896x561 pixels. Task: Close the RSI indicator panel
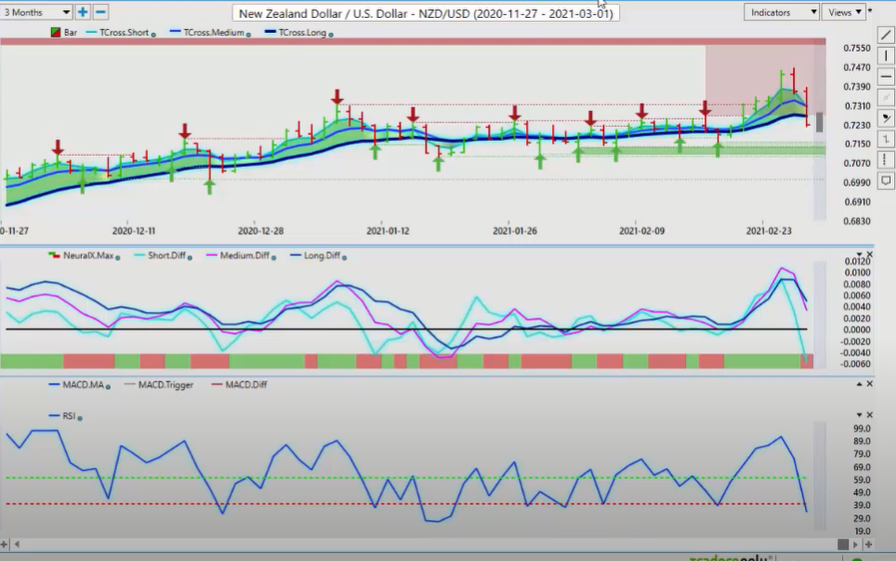click(x=870, y=415)
